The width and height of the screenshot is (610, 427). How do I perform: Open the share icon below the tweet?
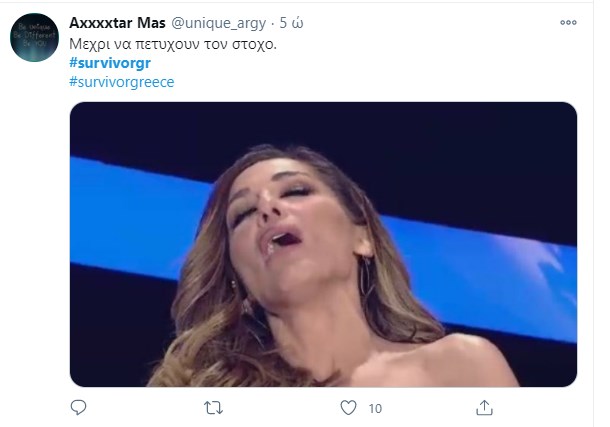484,407
